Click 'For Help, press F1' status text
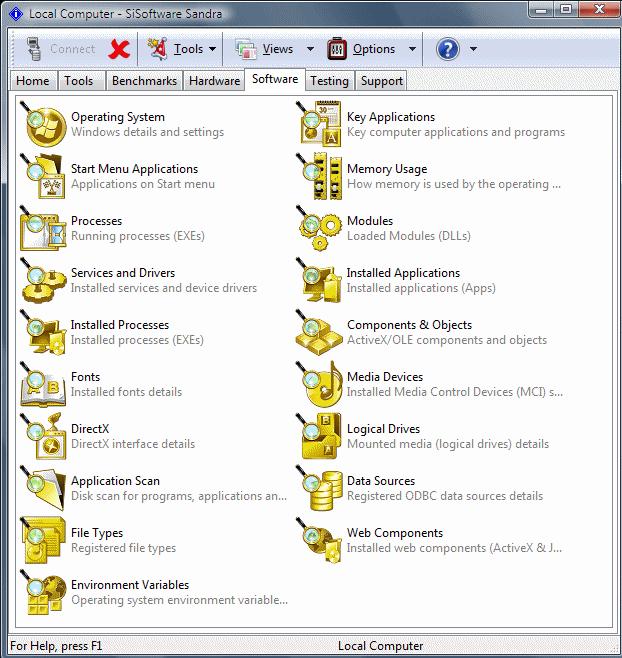Image resolution: width=622 pixels, height=658 pixels. [x=56, y=646]
